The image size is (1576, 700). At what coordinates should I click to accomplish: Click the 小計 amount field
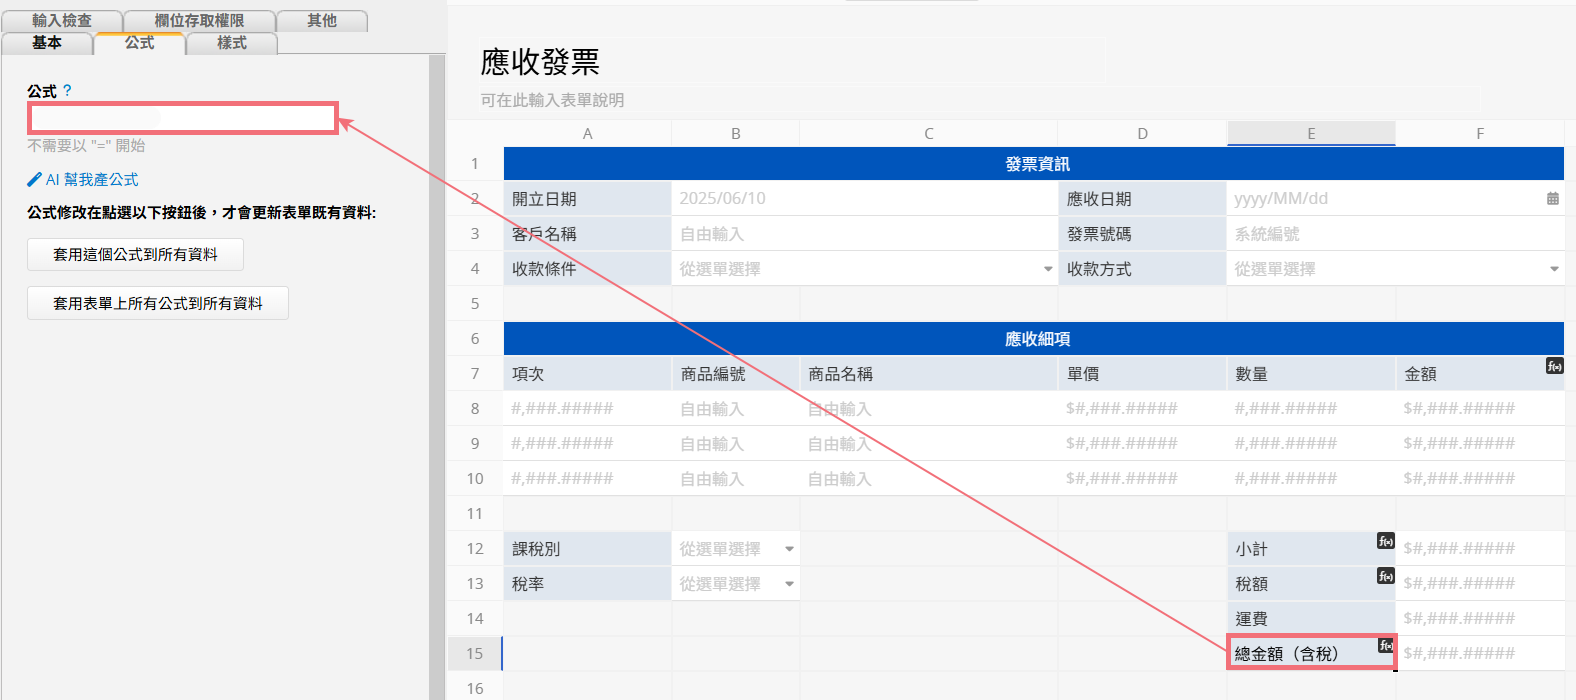click(x=1480, y=549)
